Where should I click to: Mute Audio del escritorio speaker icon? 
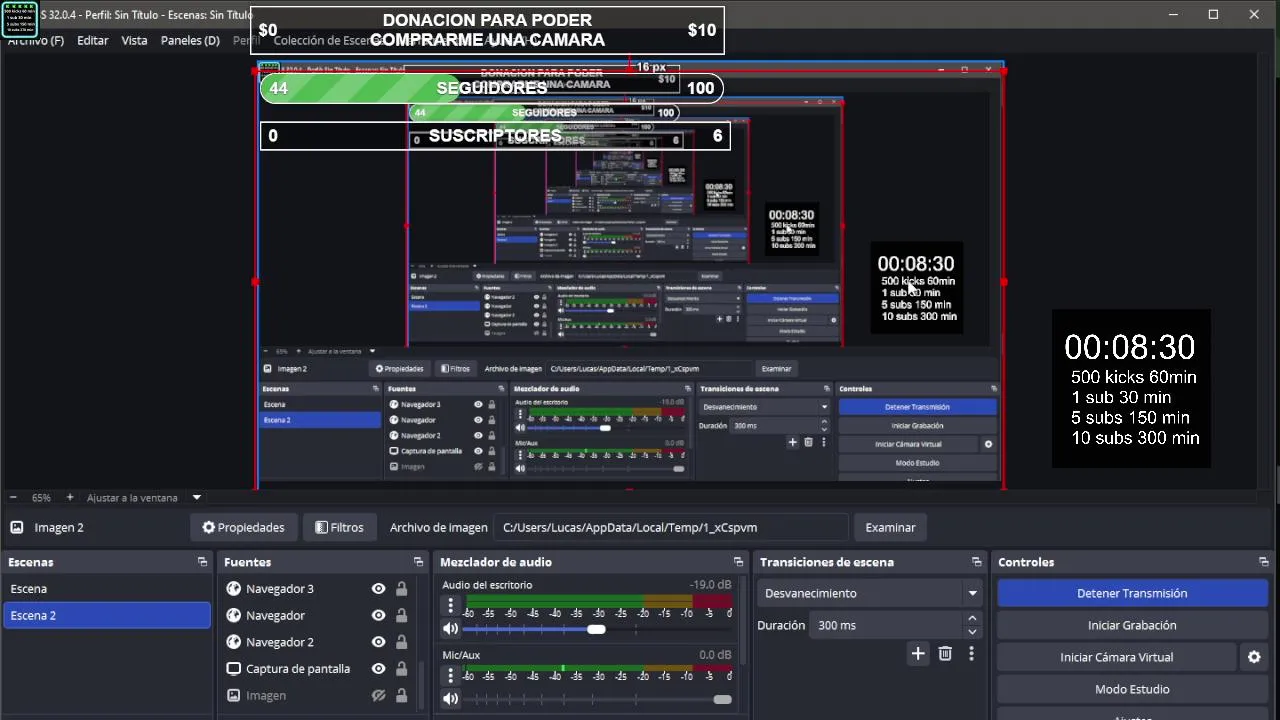[450, 629]
